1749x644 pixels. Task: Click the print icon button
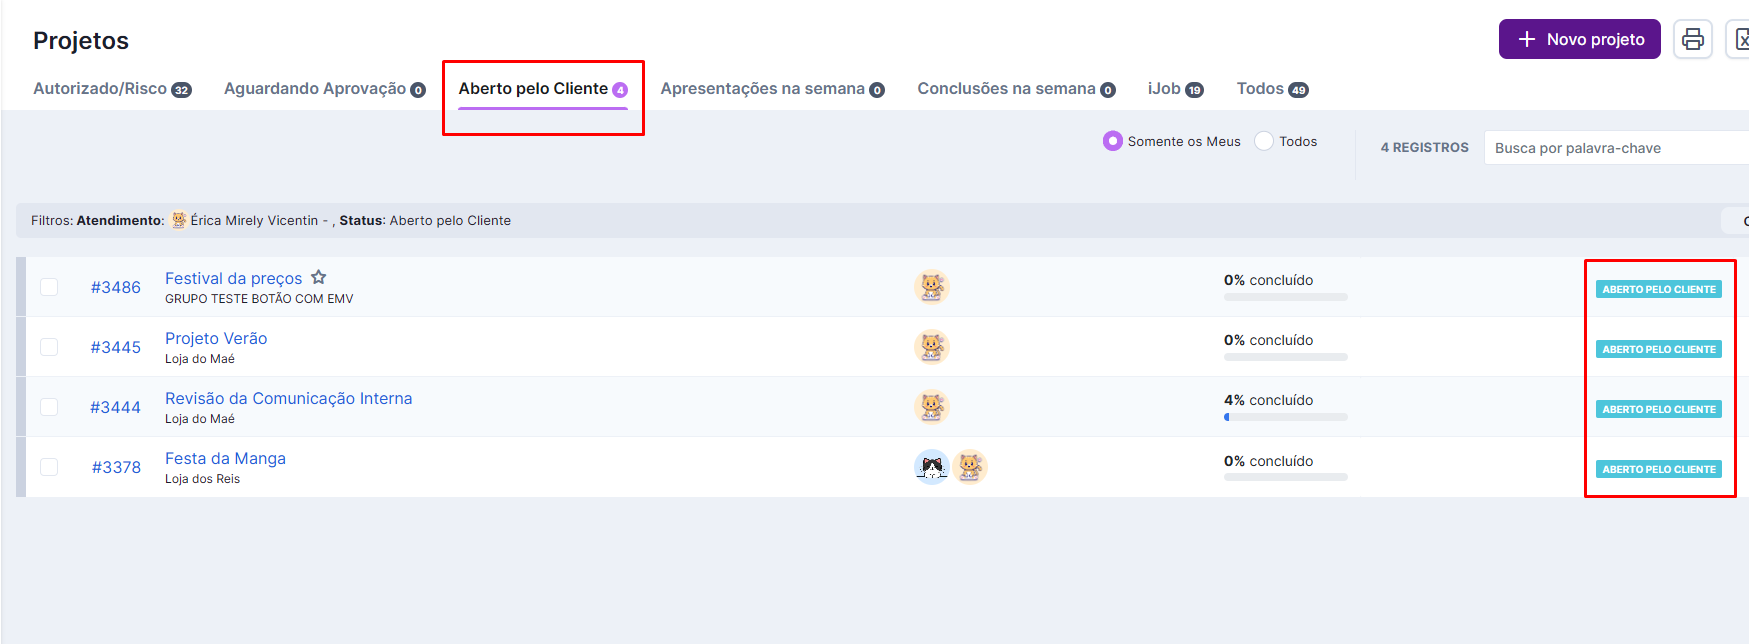(x=1692, y=39)
